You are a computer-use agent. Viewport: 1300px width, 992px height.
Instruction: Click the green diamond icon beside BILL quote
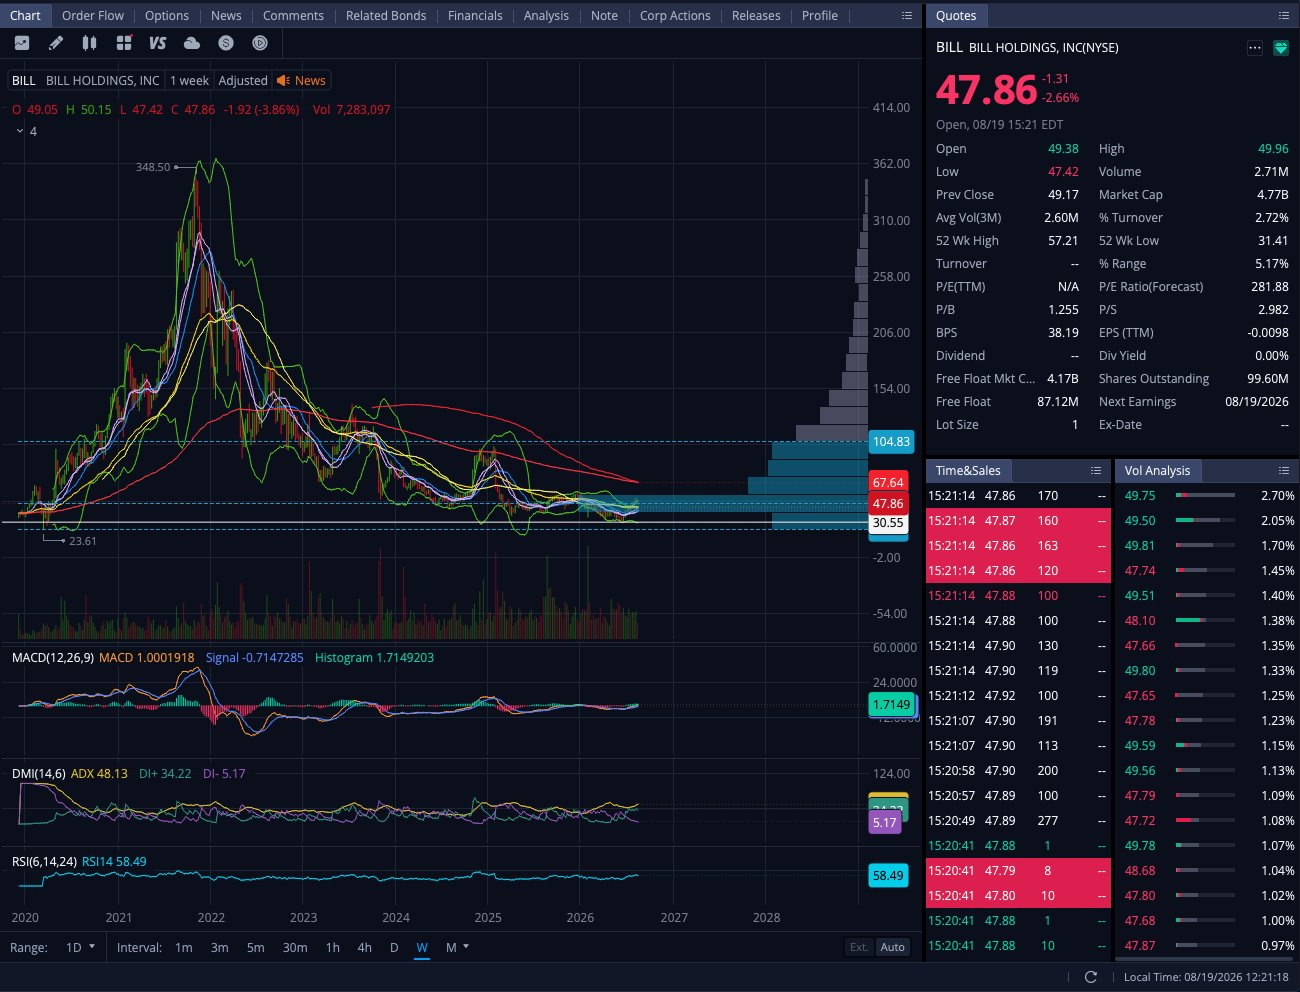[x=1280, y=48]
